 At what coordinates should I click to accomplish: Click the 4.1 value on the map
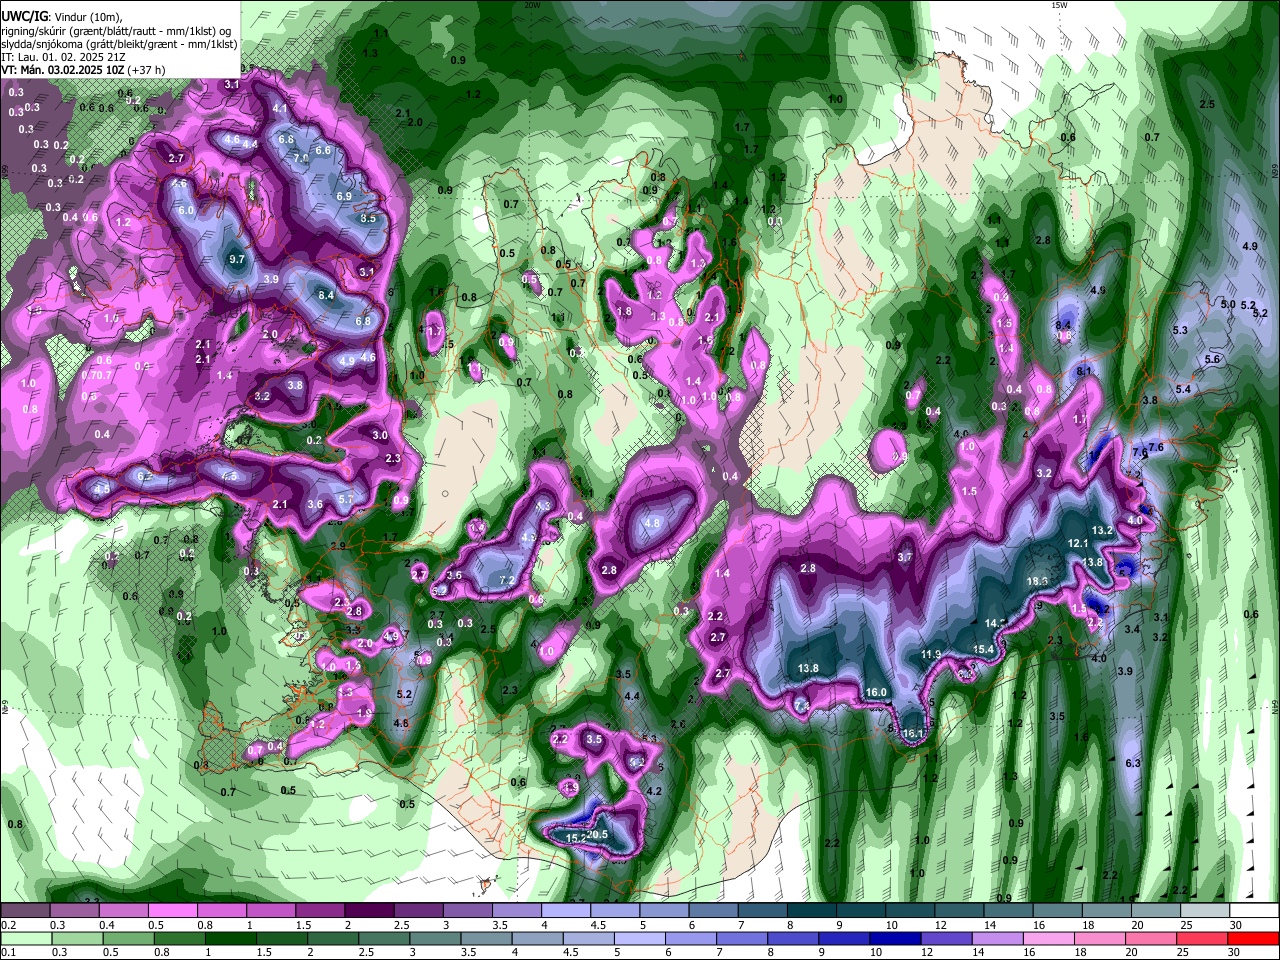[x=280, y=109]
